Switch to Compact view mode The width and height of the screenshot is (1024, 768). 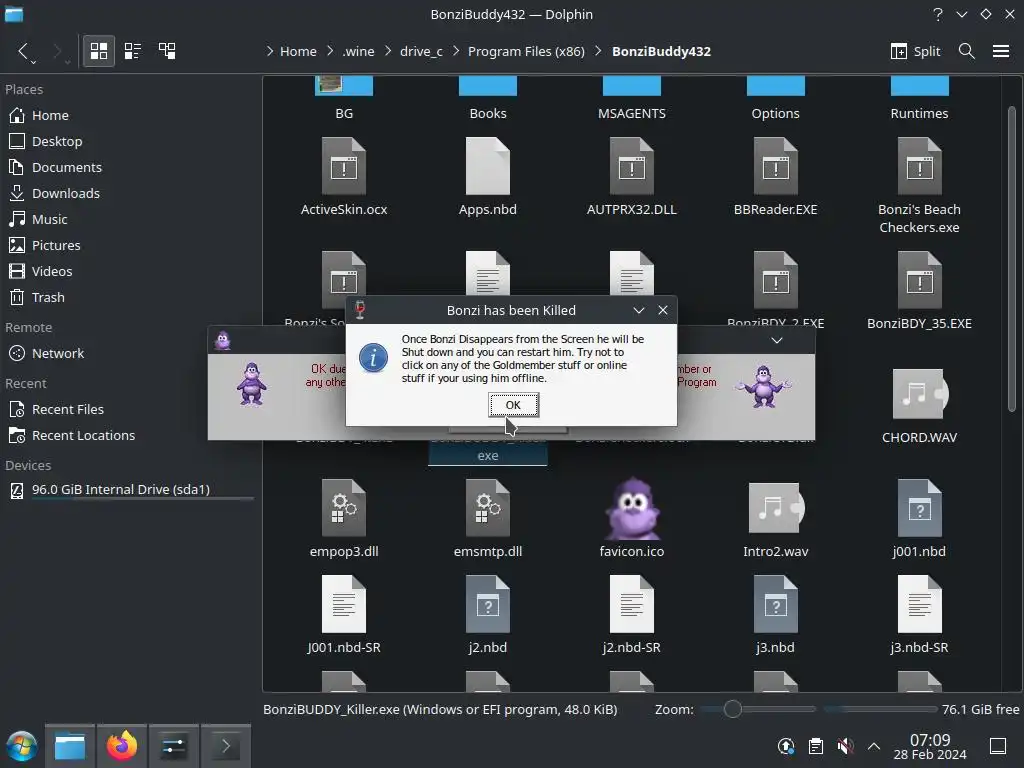tap(133, 51)
